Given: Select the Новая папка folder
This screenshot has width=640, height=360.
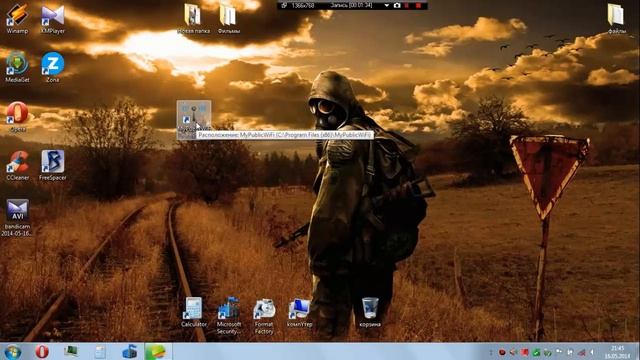Looking at the screenshot, I should [193, 18].
